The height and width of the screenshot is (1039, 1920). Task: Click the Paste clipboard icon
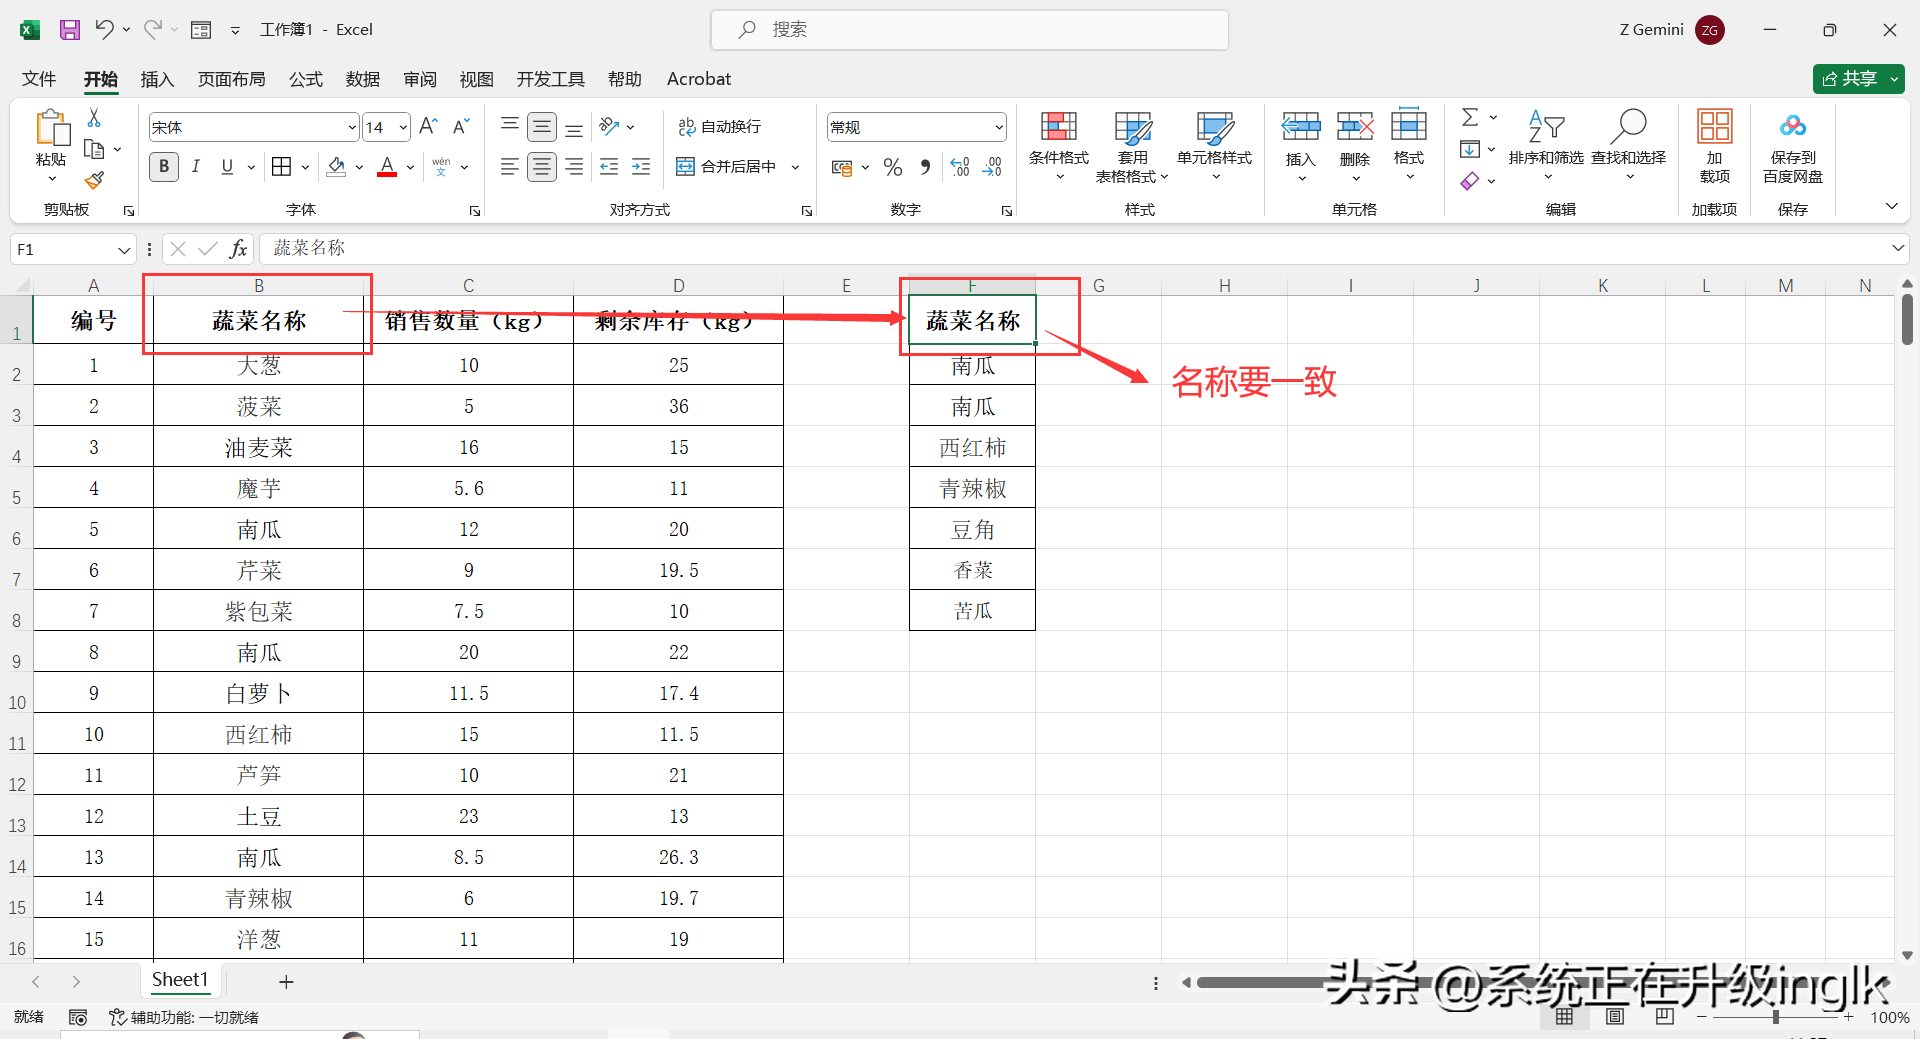(51, 130)
